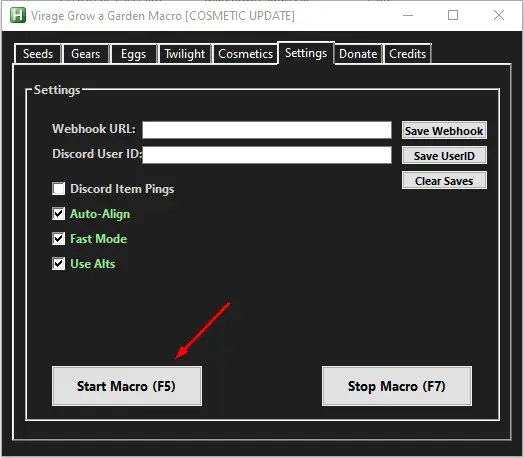The width and height of the screenshot is (524, 458).
Task: Click the Webhook URL input field
Action: 267,130
